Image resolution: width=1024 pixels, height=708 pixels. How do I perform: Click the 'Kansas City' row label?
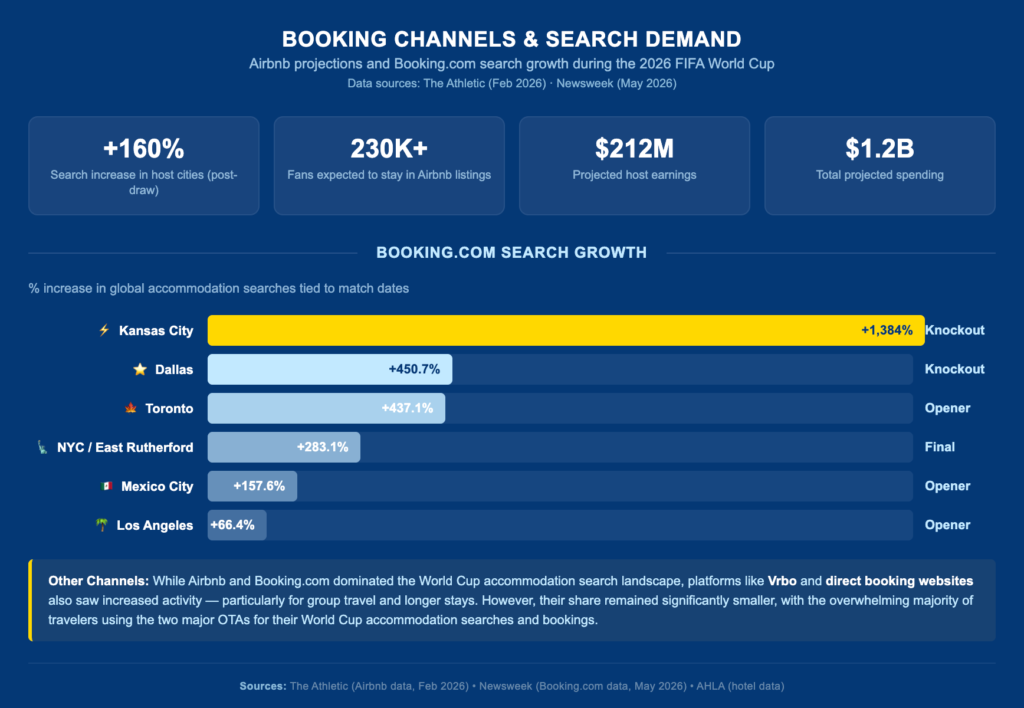[x=156, y=330]
